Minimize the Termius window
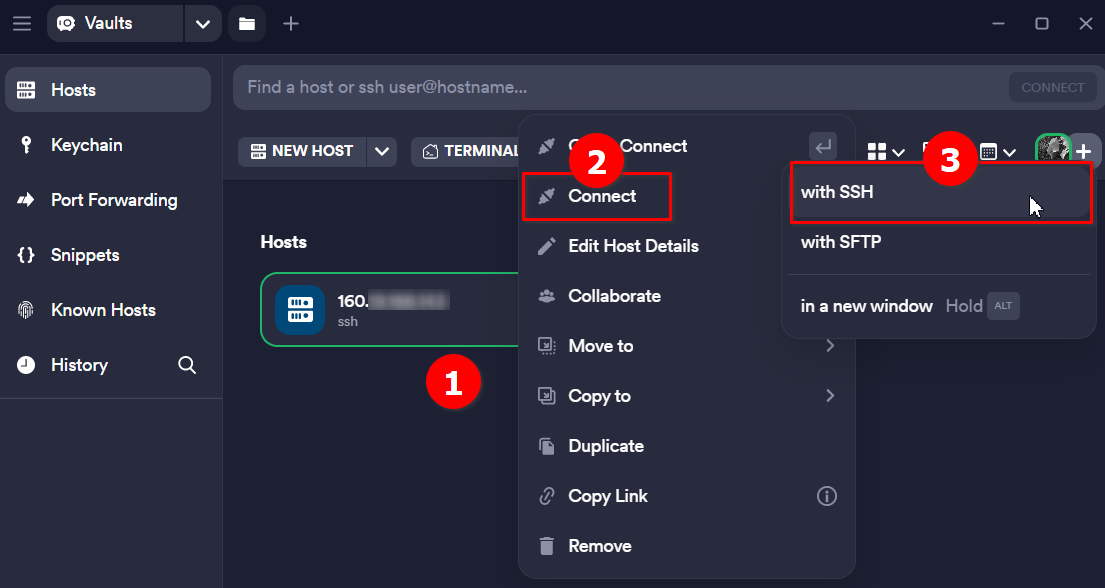Viewport: 1105px width, 588px height. (998, 23)
